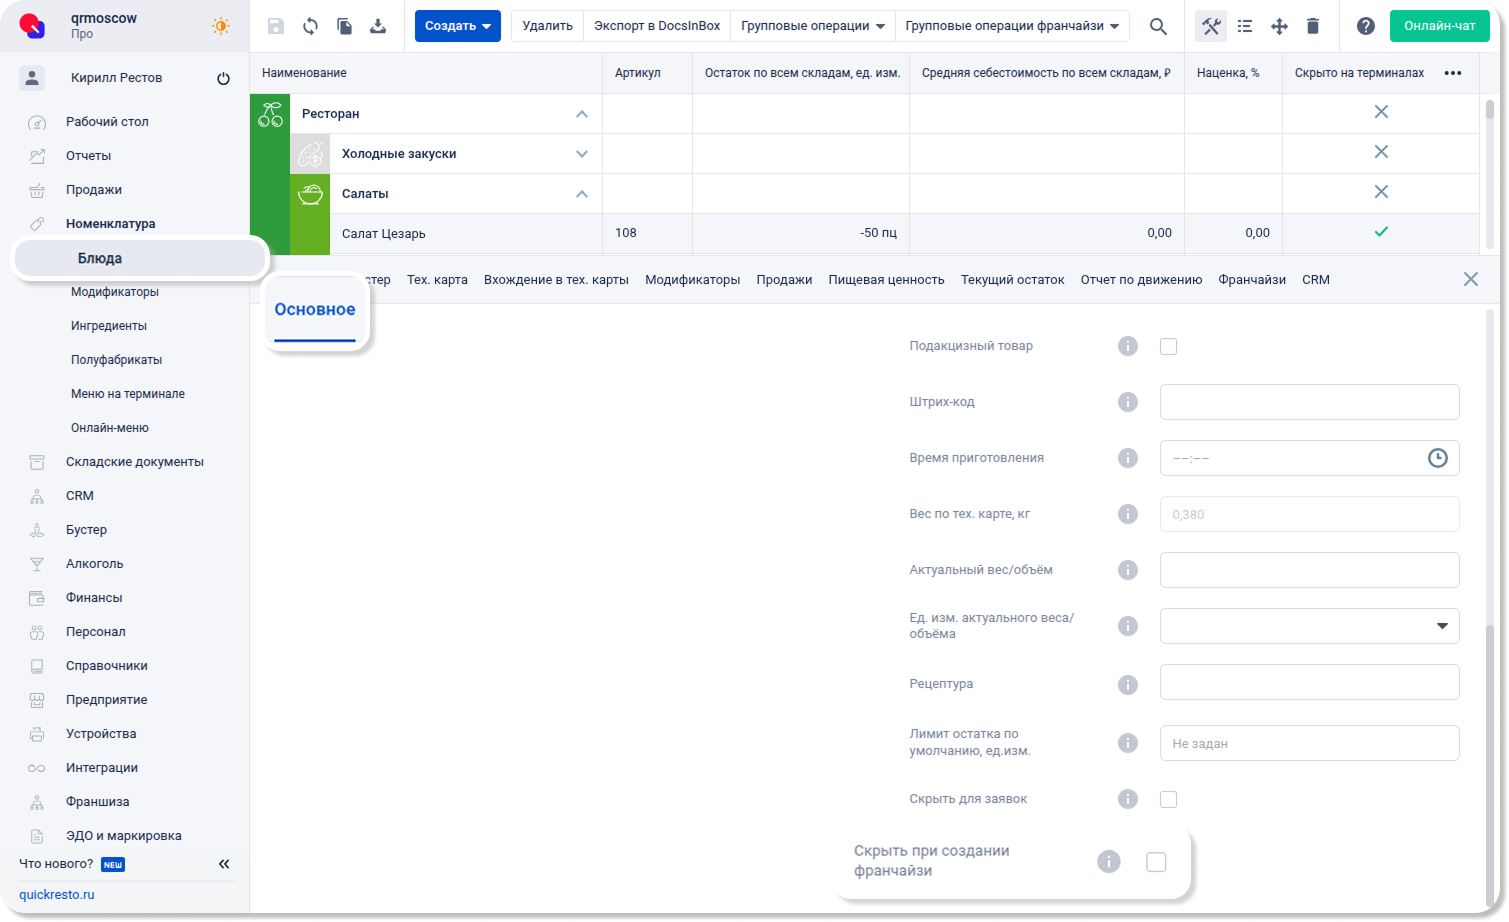
Task: Check the Скрыть для заявок checkbox
Action: (1168, 799)
